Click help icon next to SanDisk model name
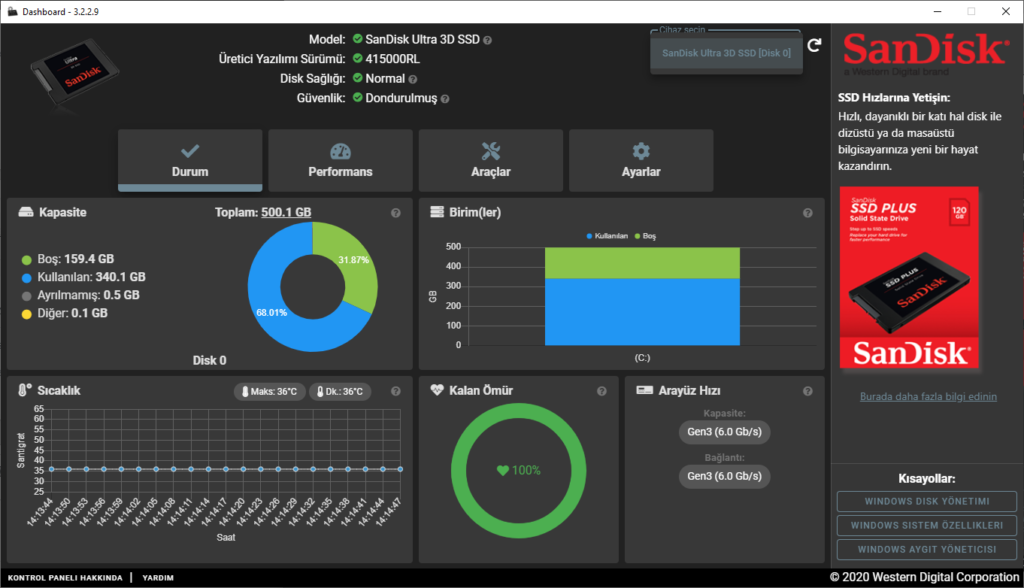The width and height of the screenshot is (1024, 588). [x=488, y=40]
